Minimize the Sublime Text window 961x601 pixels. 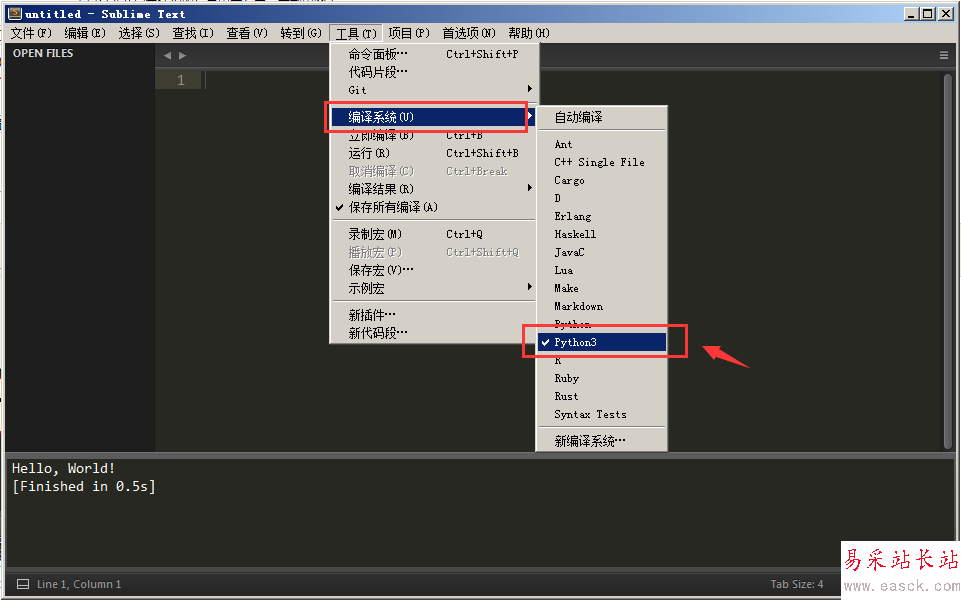point(911,13)
